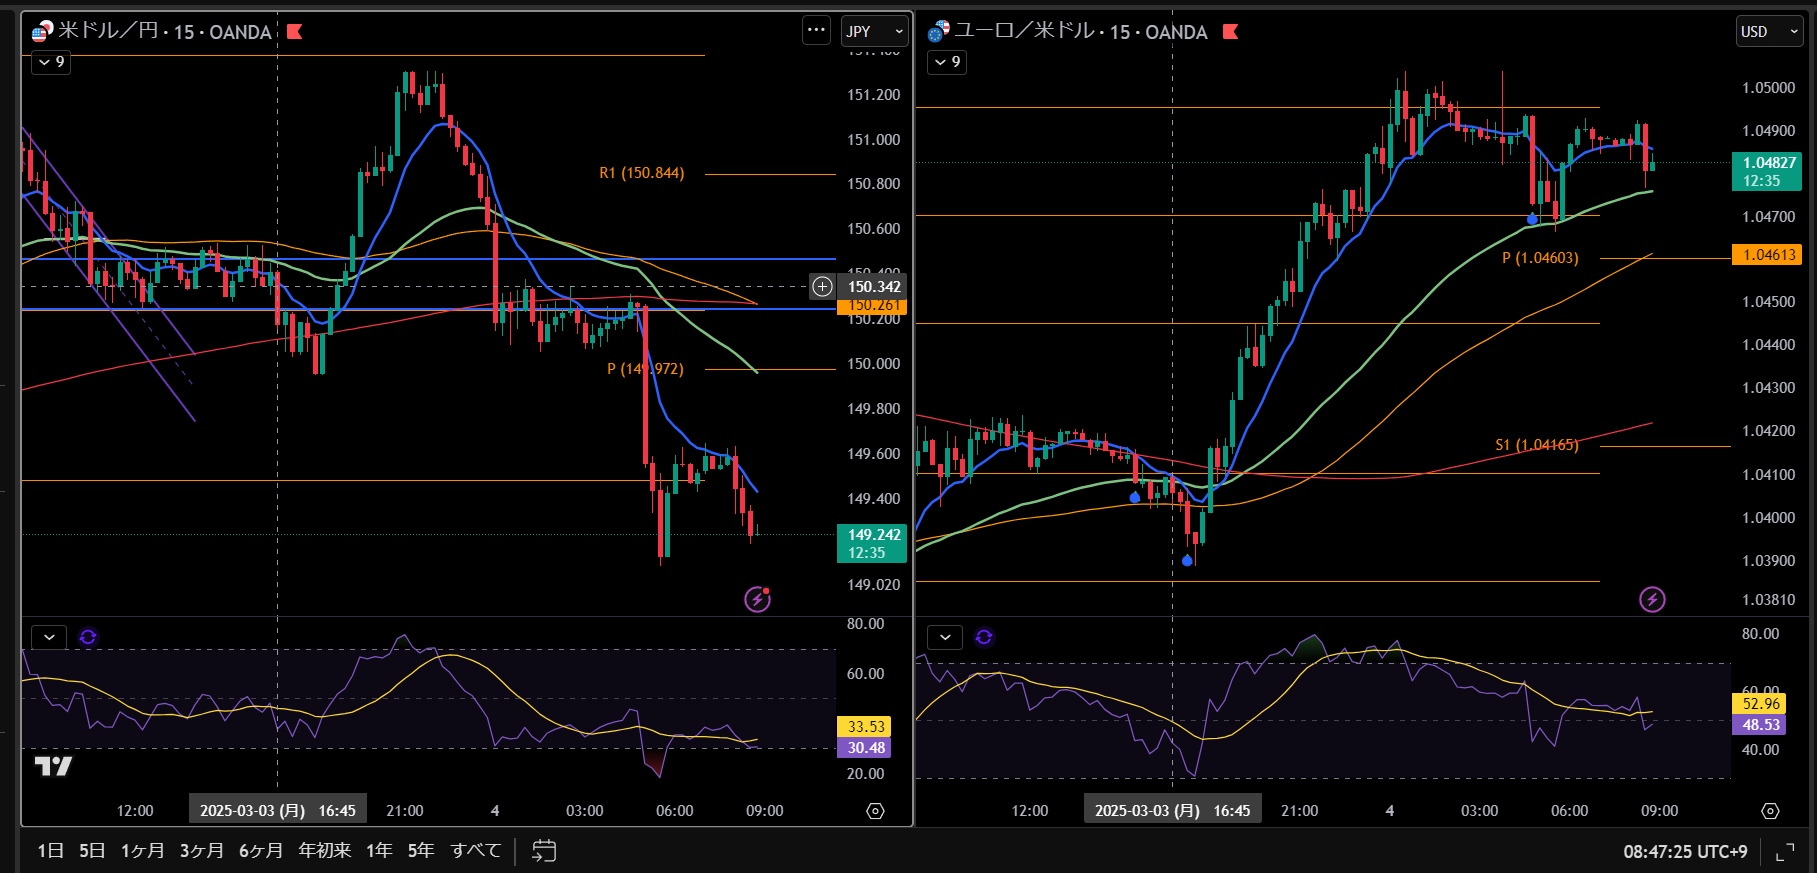Open the JPY currency dropdown
Viewport: 1817px width, 873px height.
coord(874,31)
